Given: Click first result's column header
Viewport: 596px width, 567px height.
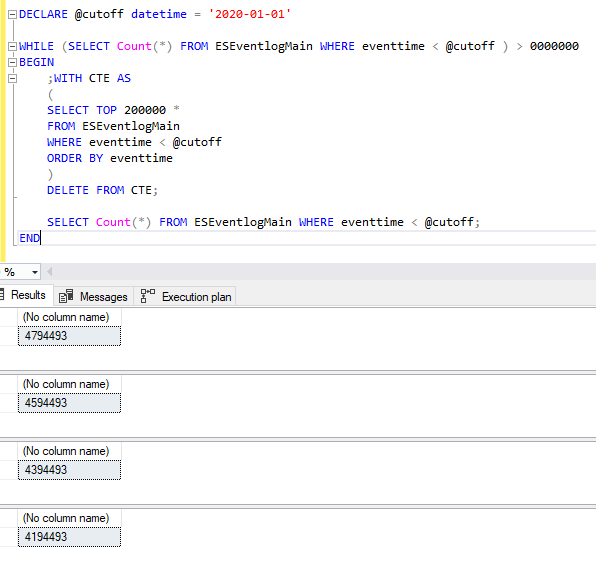Looking at the screenshot, I should (x=70, y=317).
